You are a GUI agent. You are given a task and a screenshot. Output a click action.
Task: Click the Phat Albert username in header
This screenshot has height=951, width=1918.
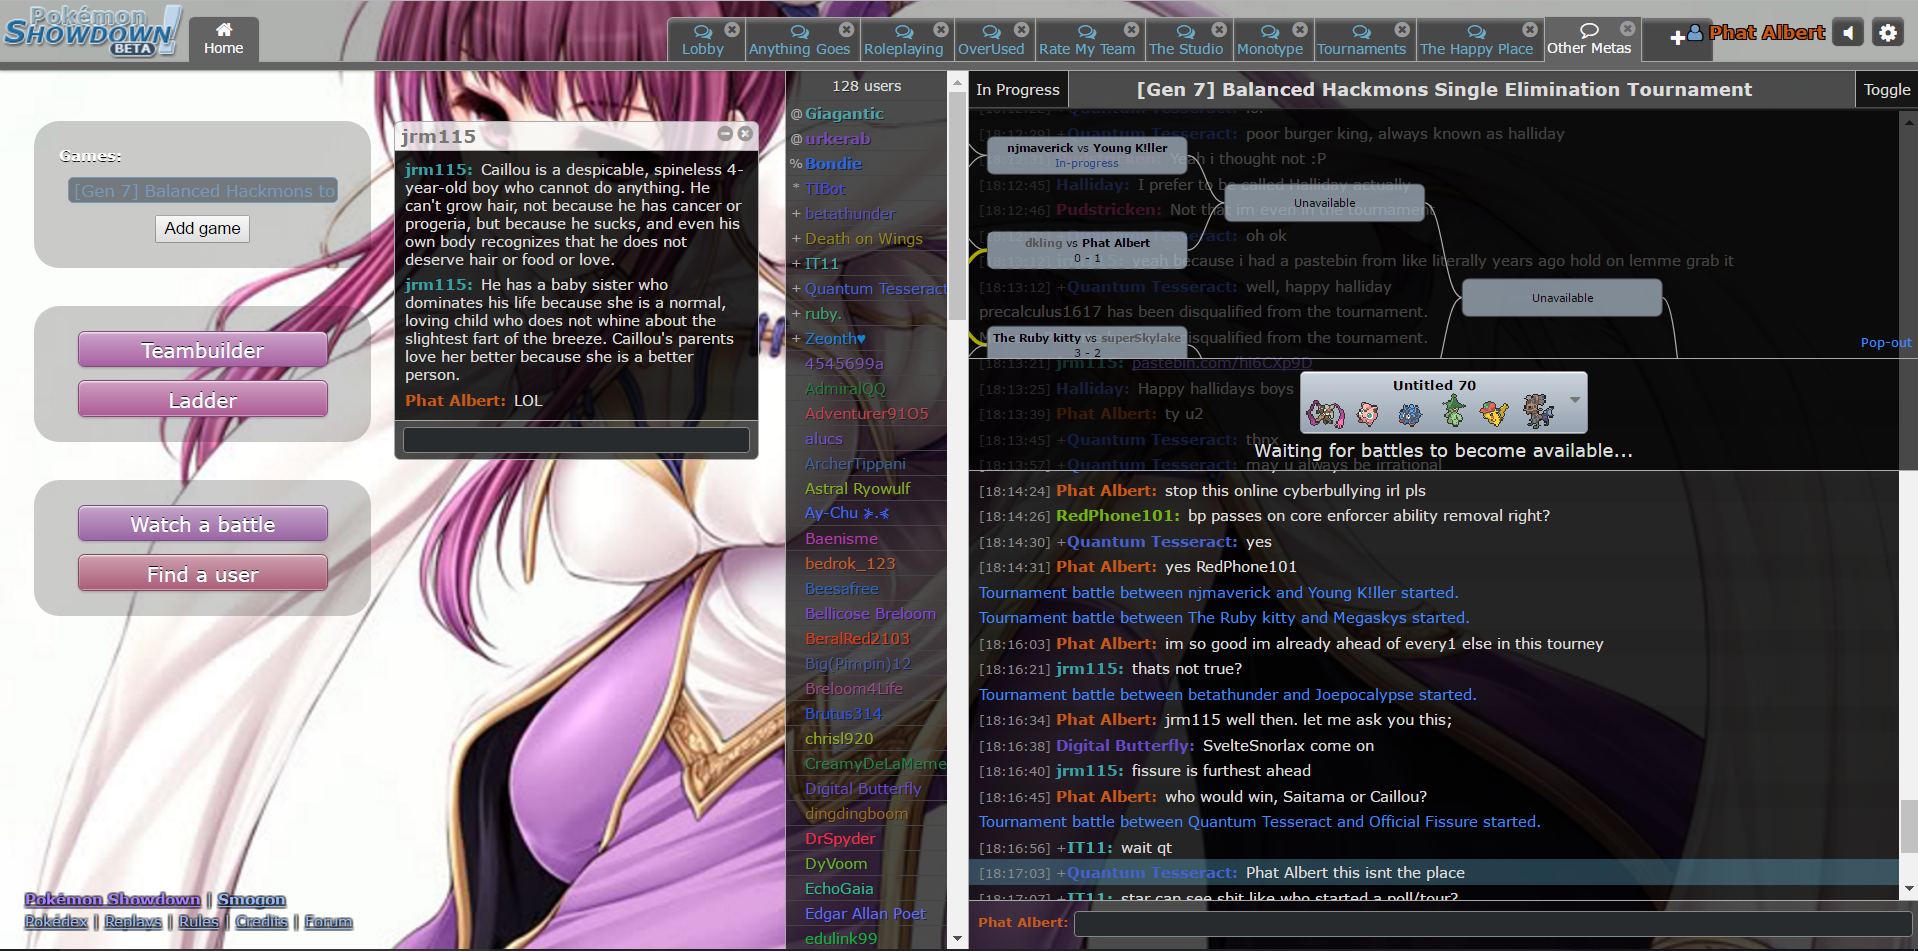coord(1767,33)
